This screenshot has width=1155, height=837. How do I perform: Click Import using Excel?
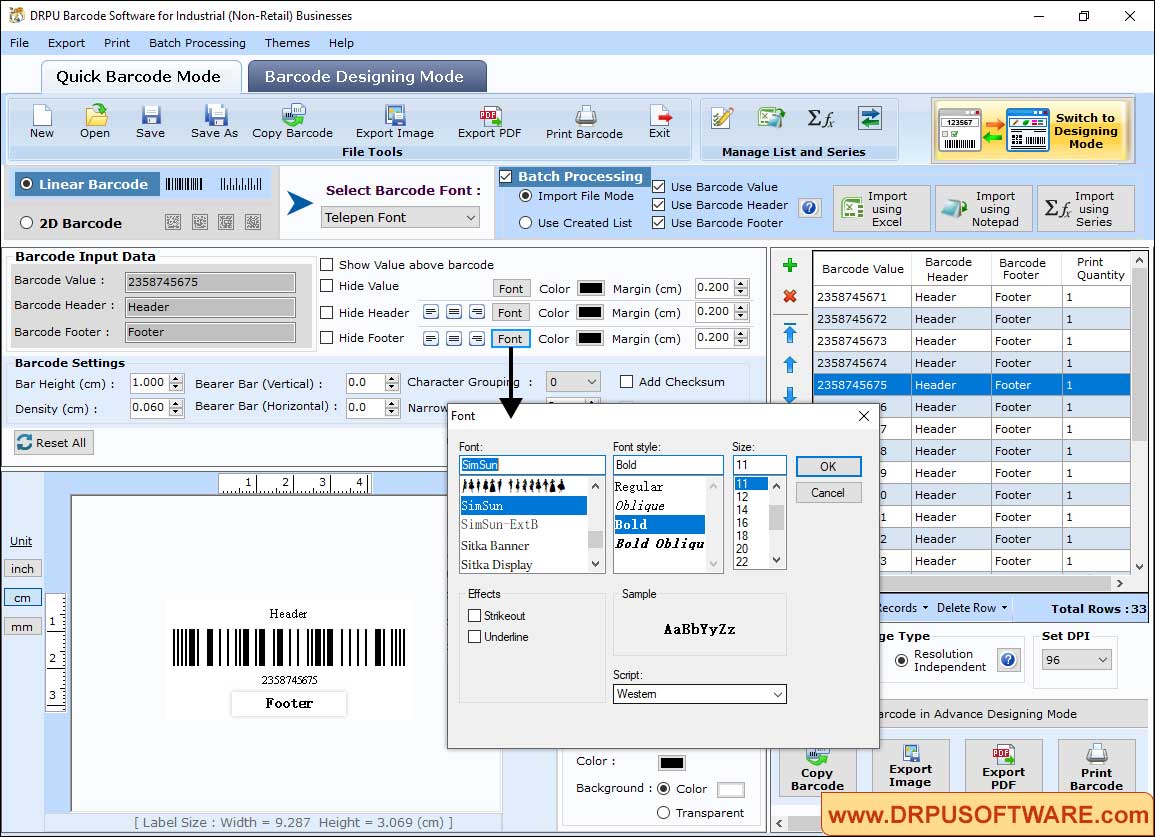tap(881, 209)
